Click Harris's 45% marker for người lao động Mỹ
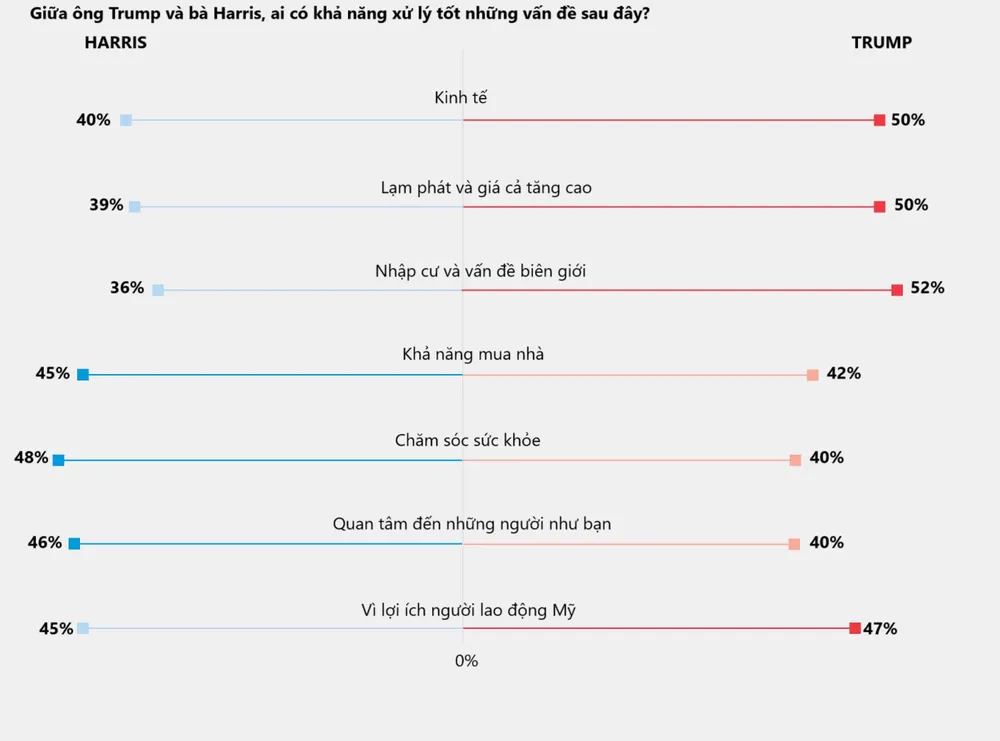Viewport: 1000px width, 741px height. 83,628
